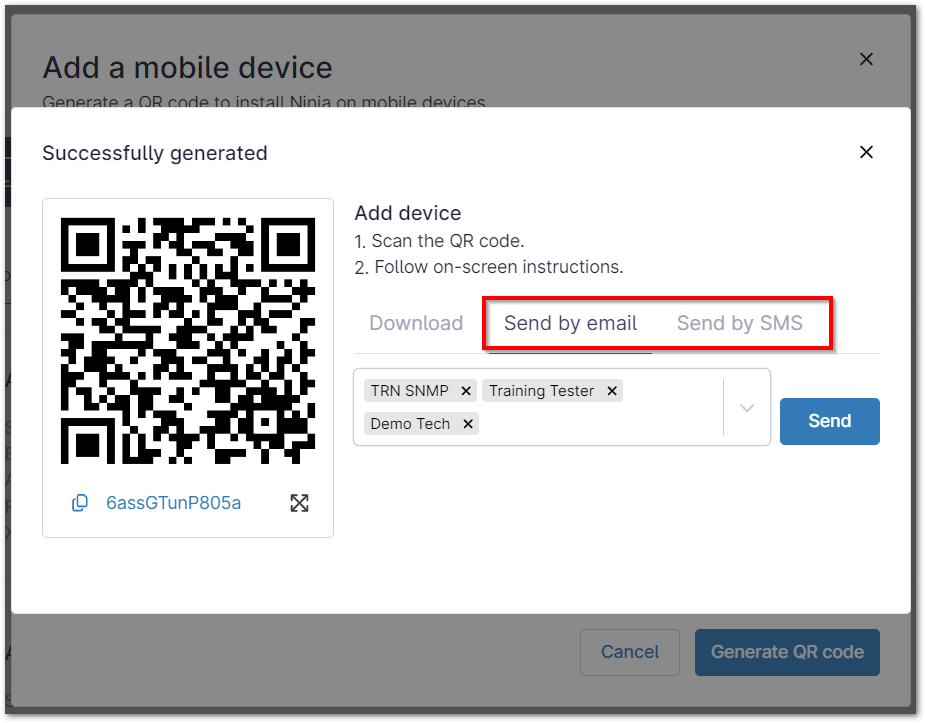925x723 pixels.
Task: Cancel the dialog with Cancel button
Action: 629,651
